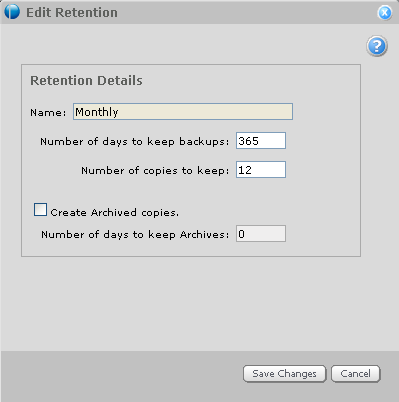Click 'Number of copies to keep:' label
399x402 pixels.
coord(155,171)
